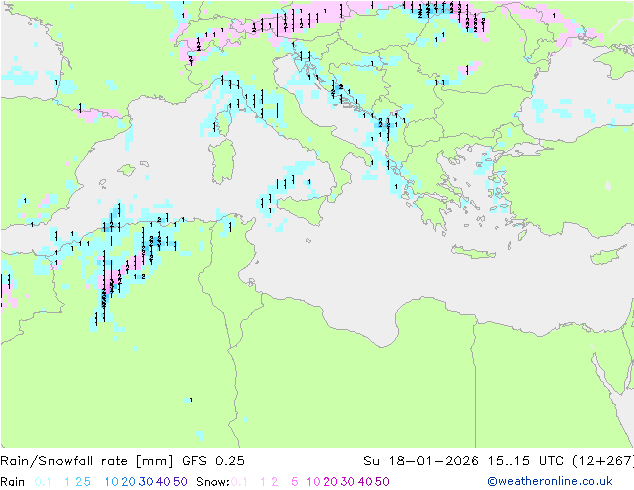
Task: Click the "Rain" legend label
Action: coord(13,482)
